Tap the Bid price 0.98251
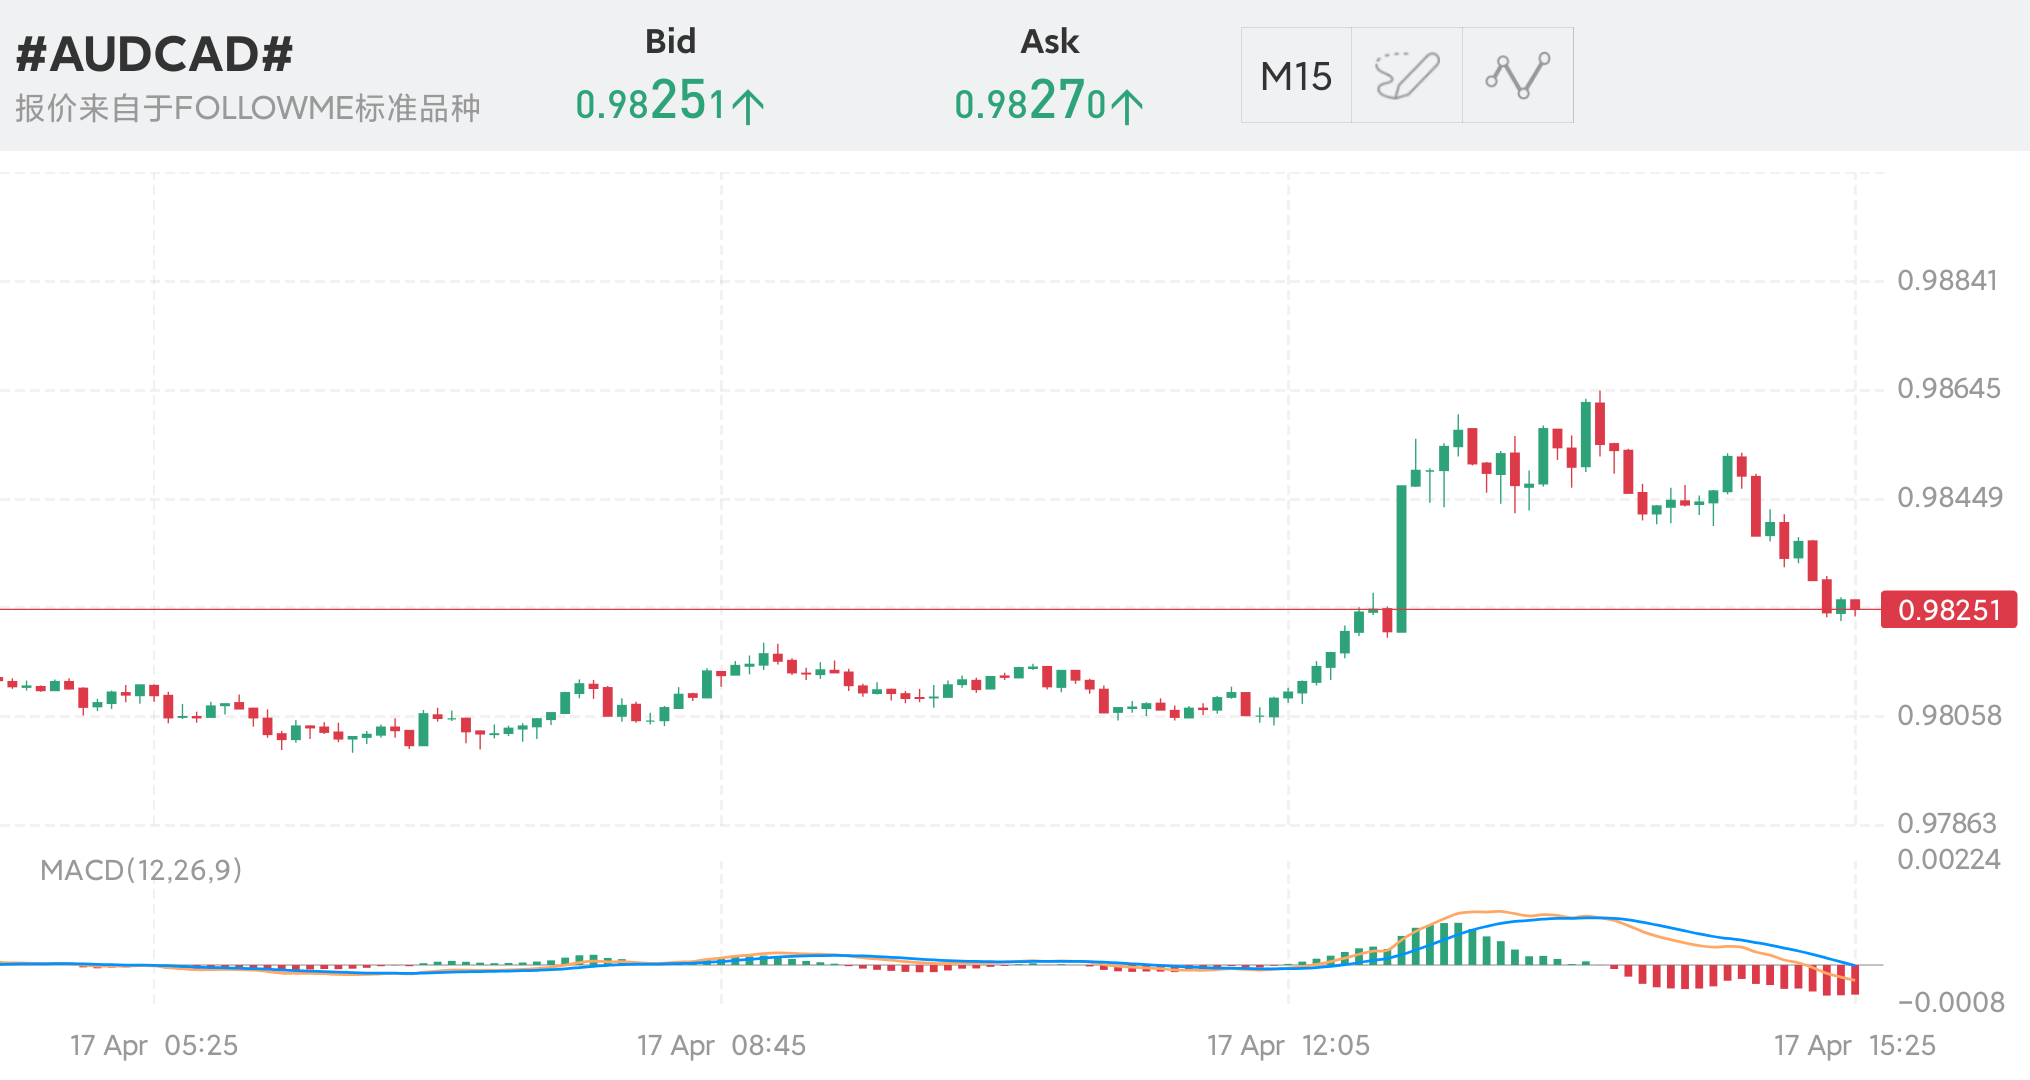 coord(650,102)
